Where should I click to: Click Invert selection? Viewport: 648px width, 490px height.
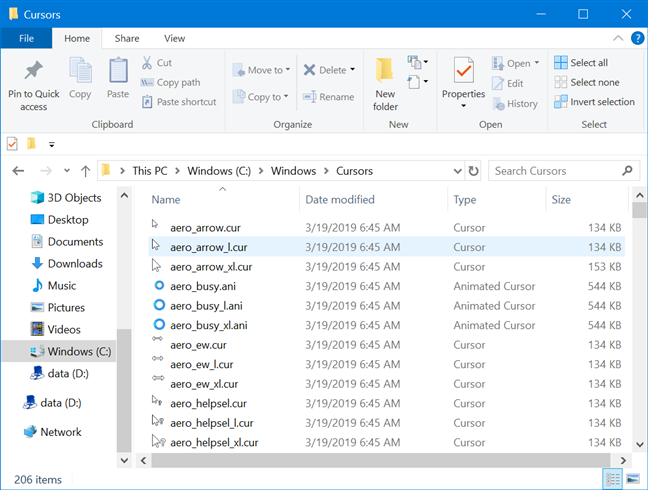(594, 102)
